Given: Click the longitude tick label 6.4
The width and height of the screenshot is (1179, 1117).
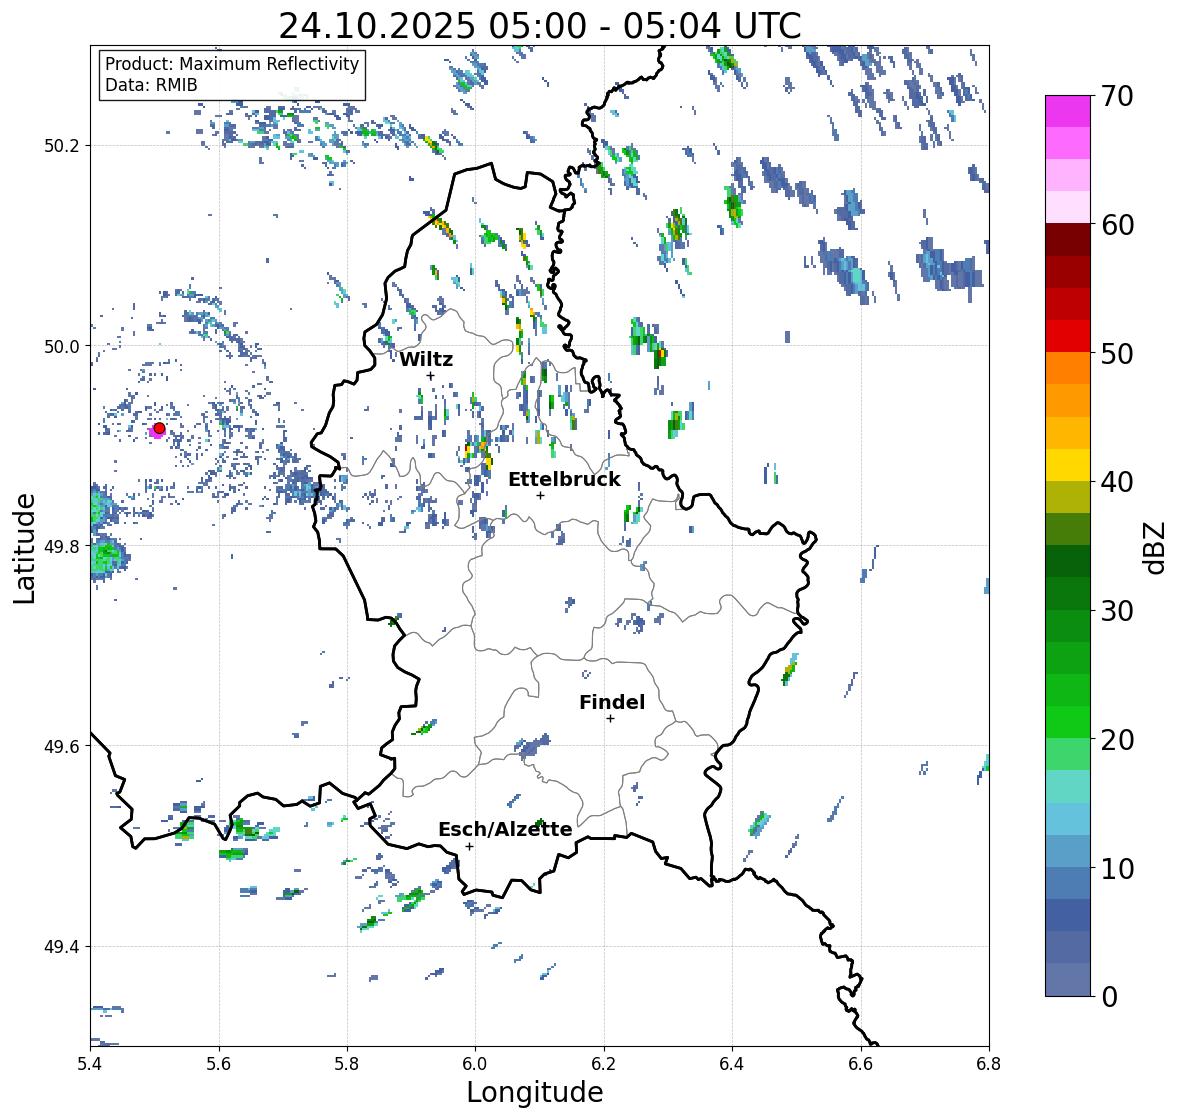Looking at the screenshot, I should click(x=732, y=1063).
